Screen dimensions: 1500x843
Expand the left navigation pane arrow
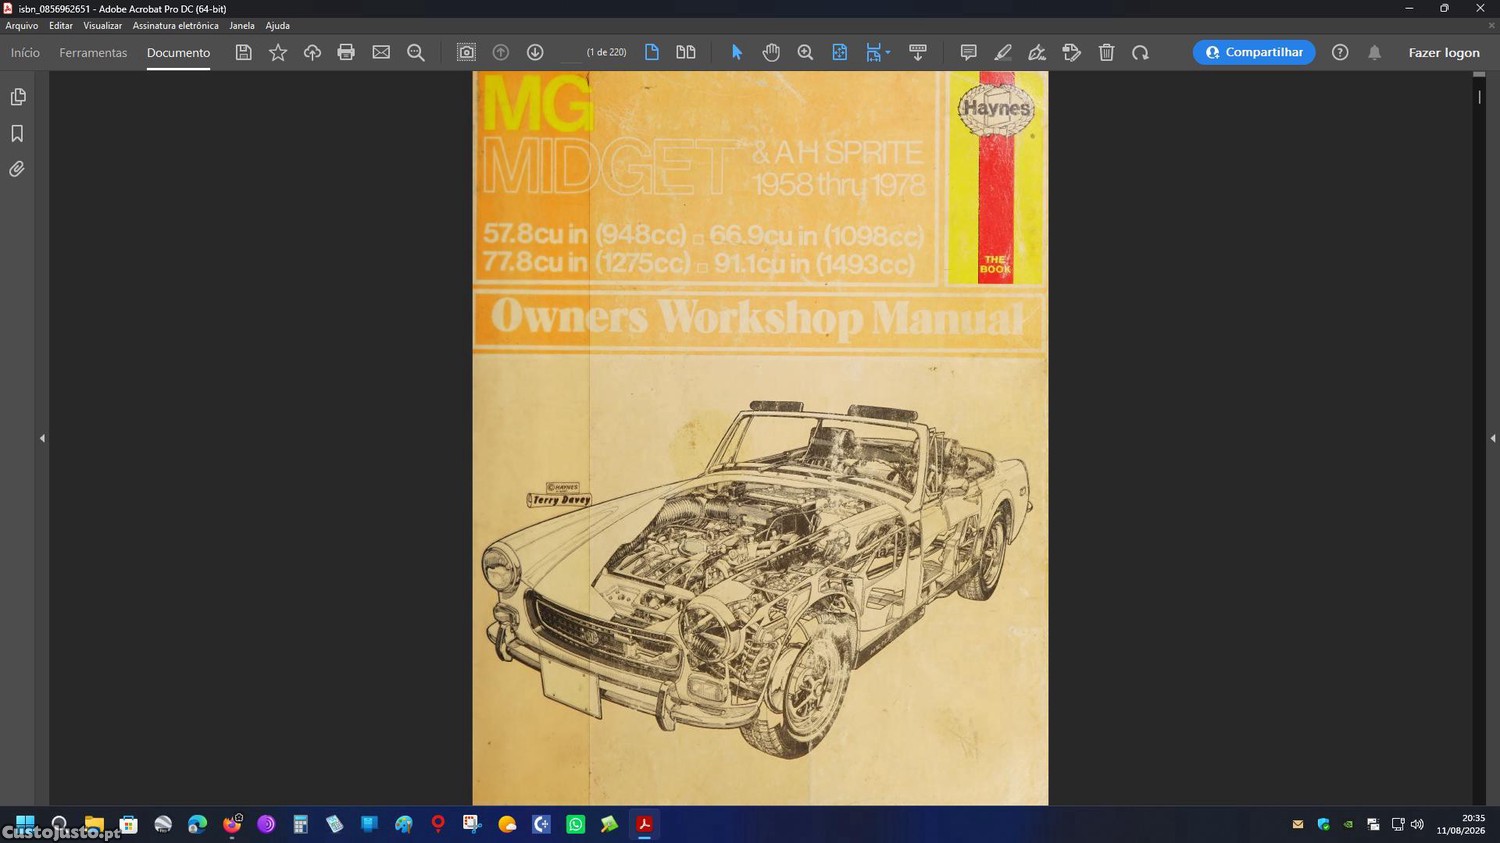coord(42,438)
